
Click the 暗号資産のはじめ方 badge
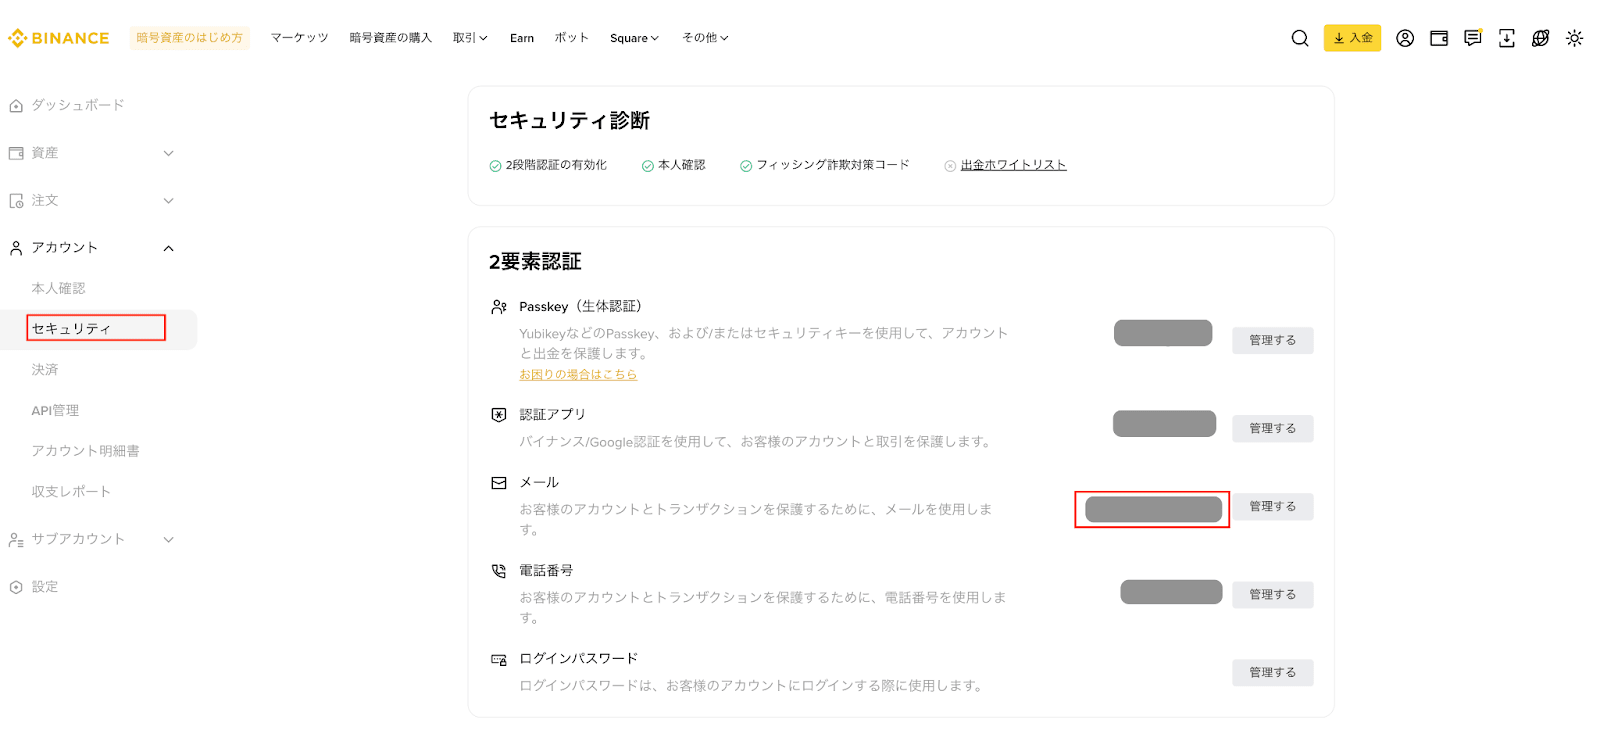tap(189, 38)
